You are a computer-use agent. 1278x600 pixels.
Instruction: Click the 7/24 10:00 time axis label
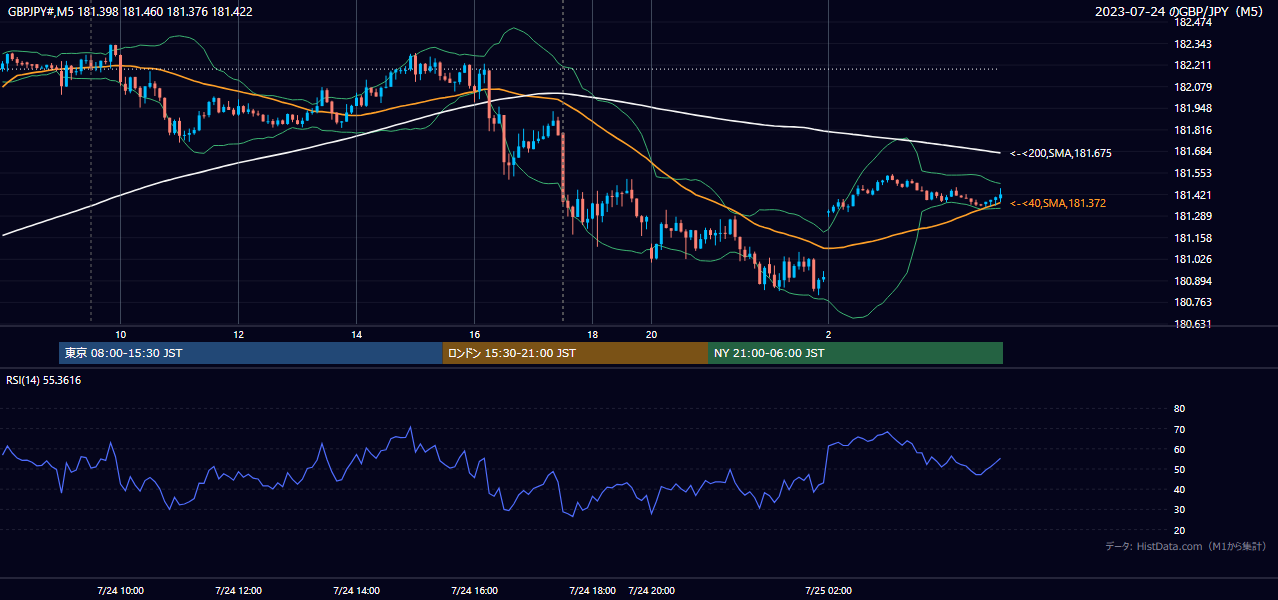[121, 591]
